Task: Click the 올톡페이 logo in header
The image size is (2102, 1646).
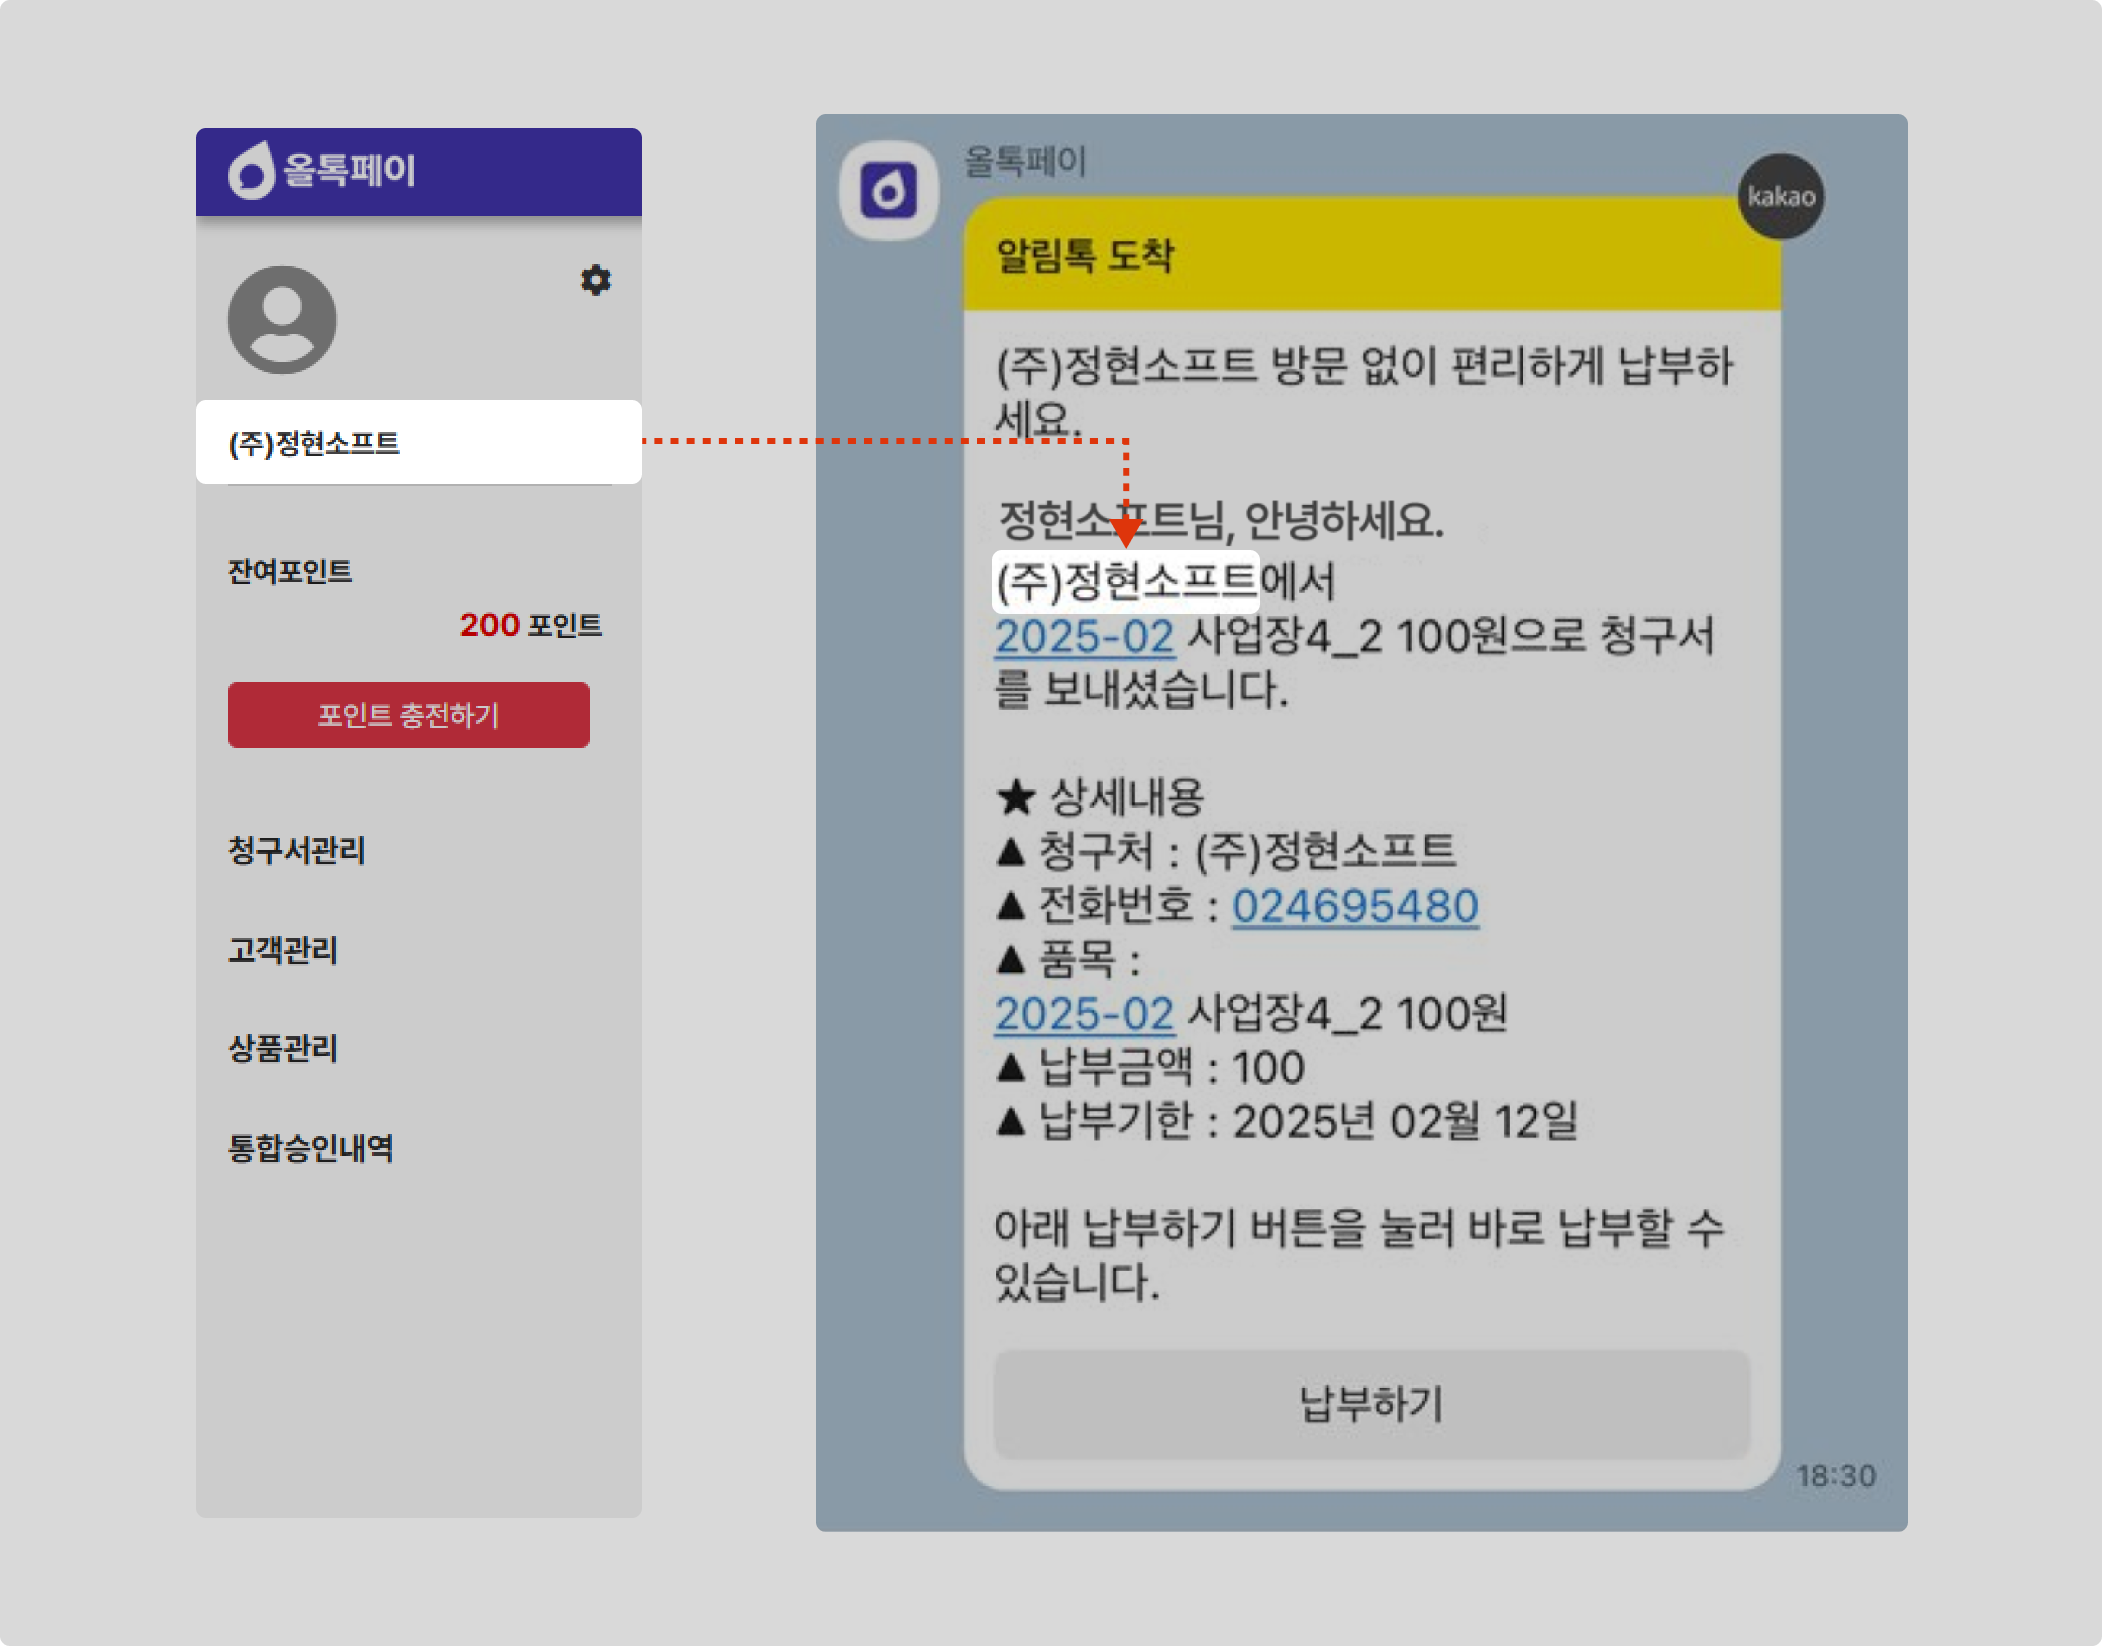Action: pos(322,170)
